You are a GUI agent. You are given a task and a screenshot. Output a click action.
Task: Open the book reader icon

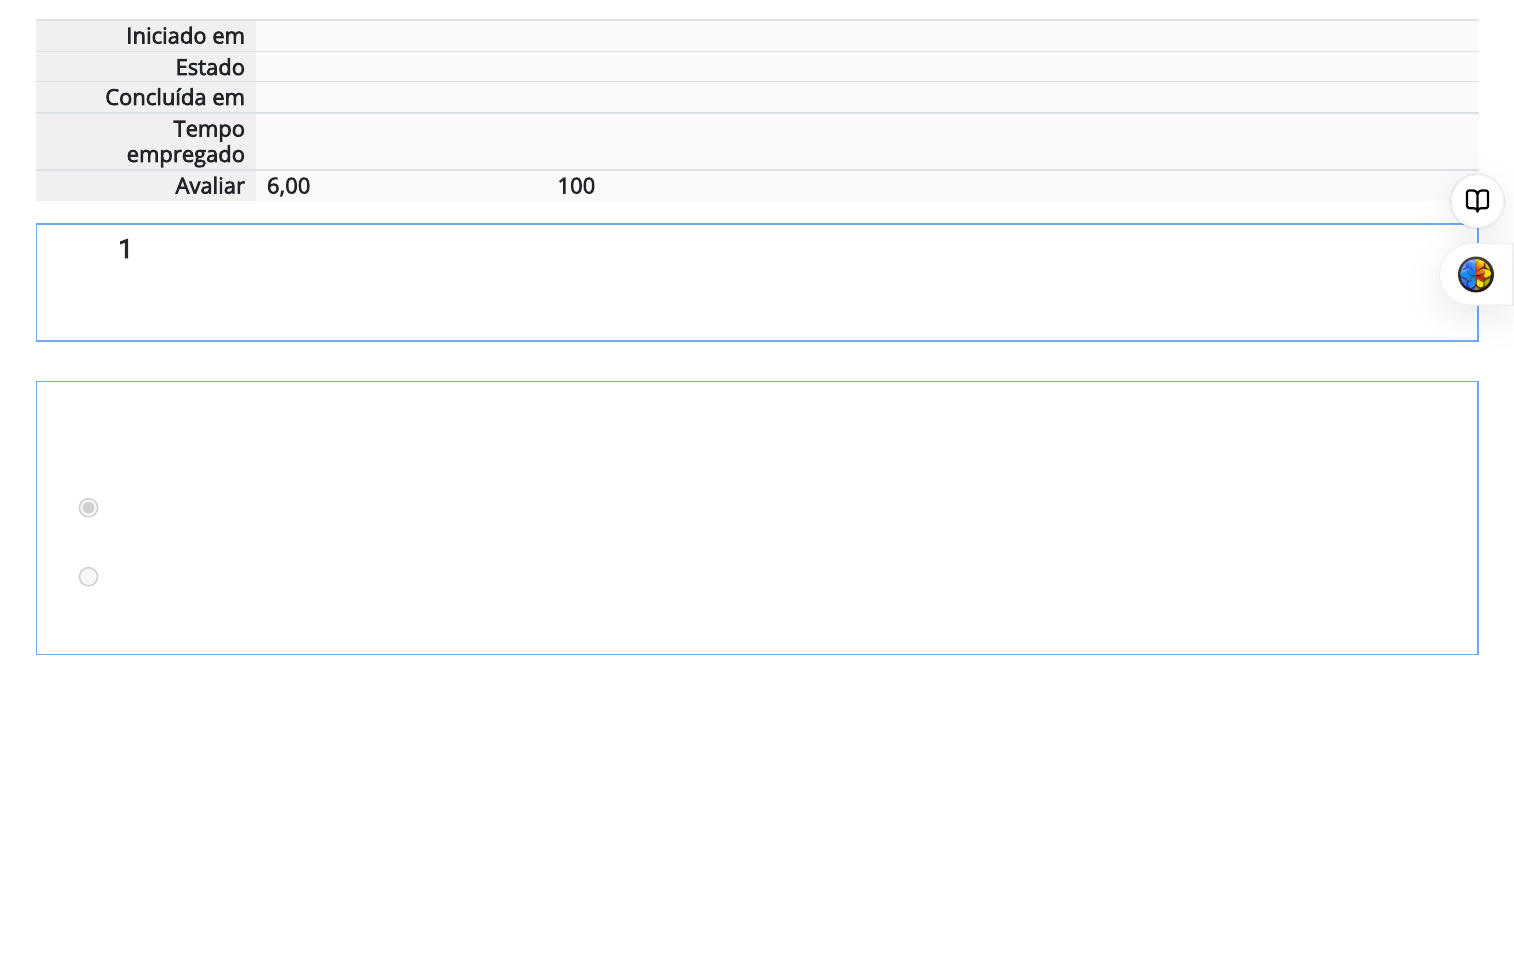(x=1477, y=201)
